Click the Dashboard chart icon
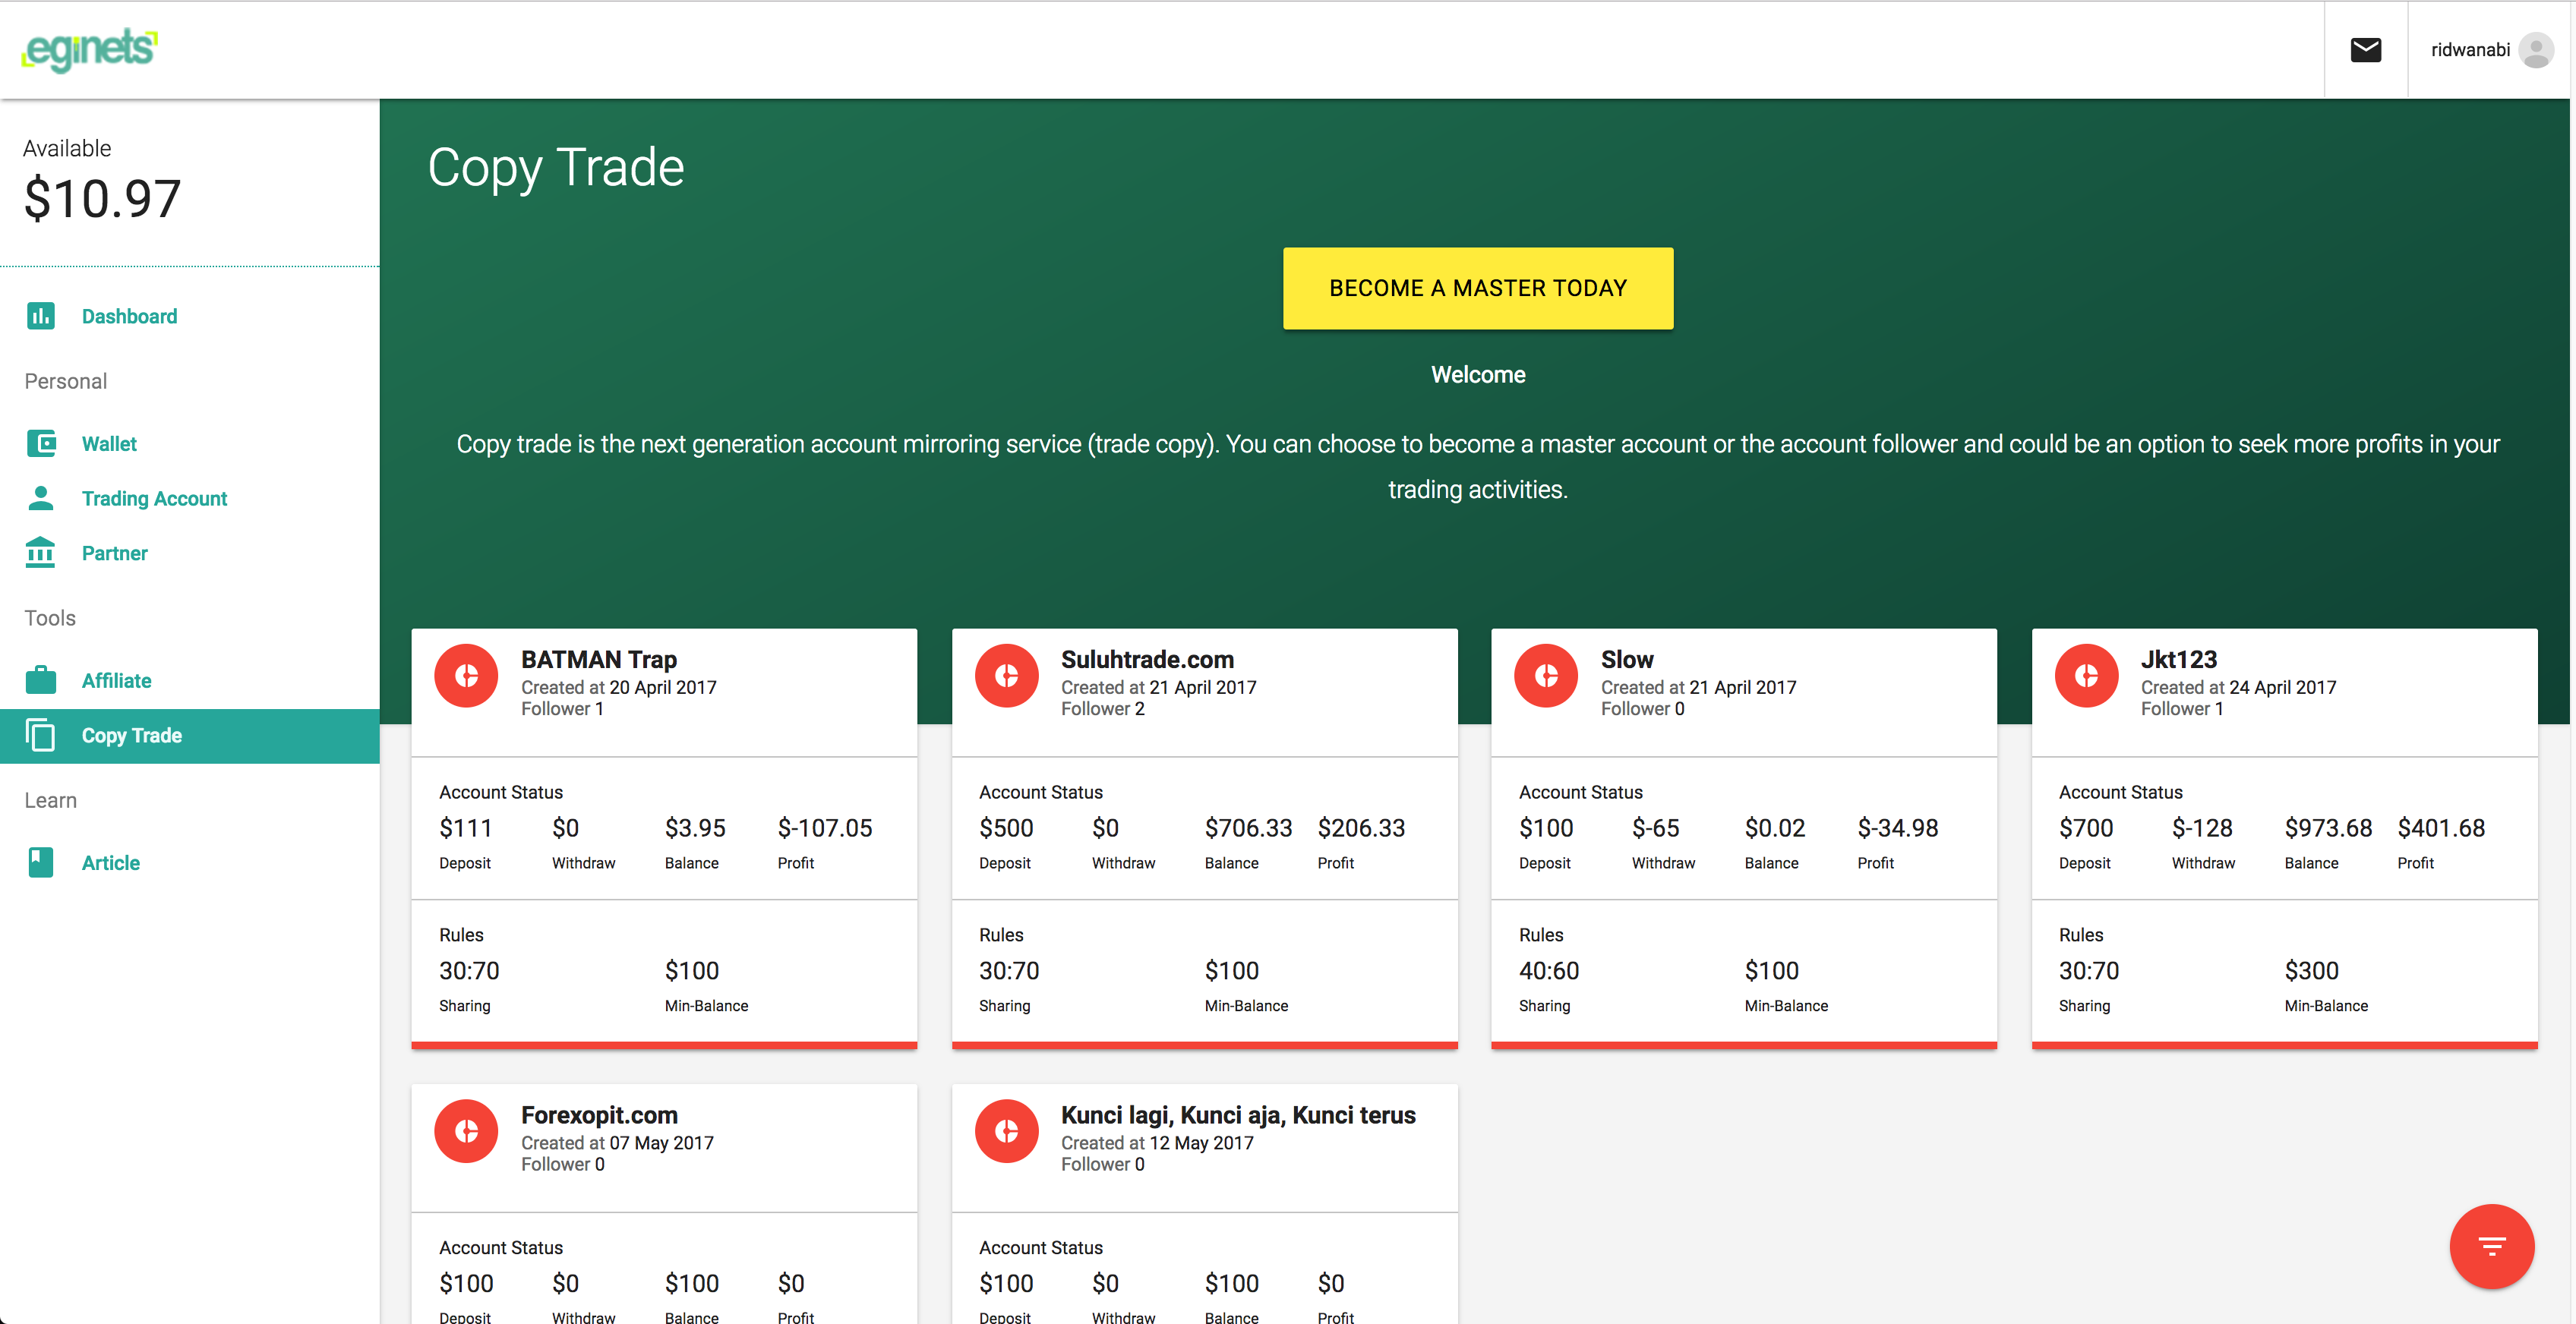This screenshot has width=2576, height=1324. pos(41,316)
